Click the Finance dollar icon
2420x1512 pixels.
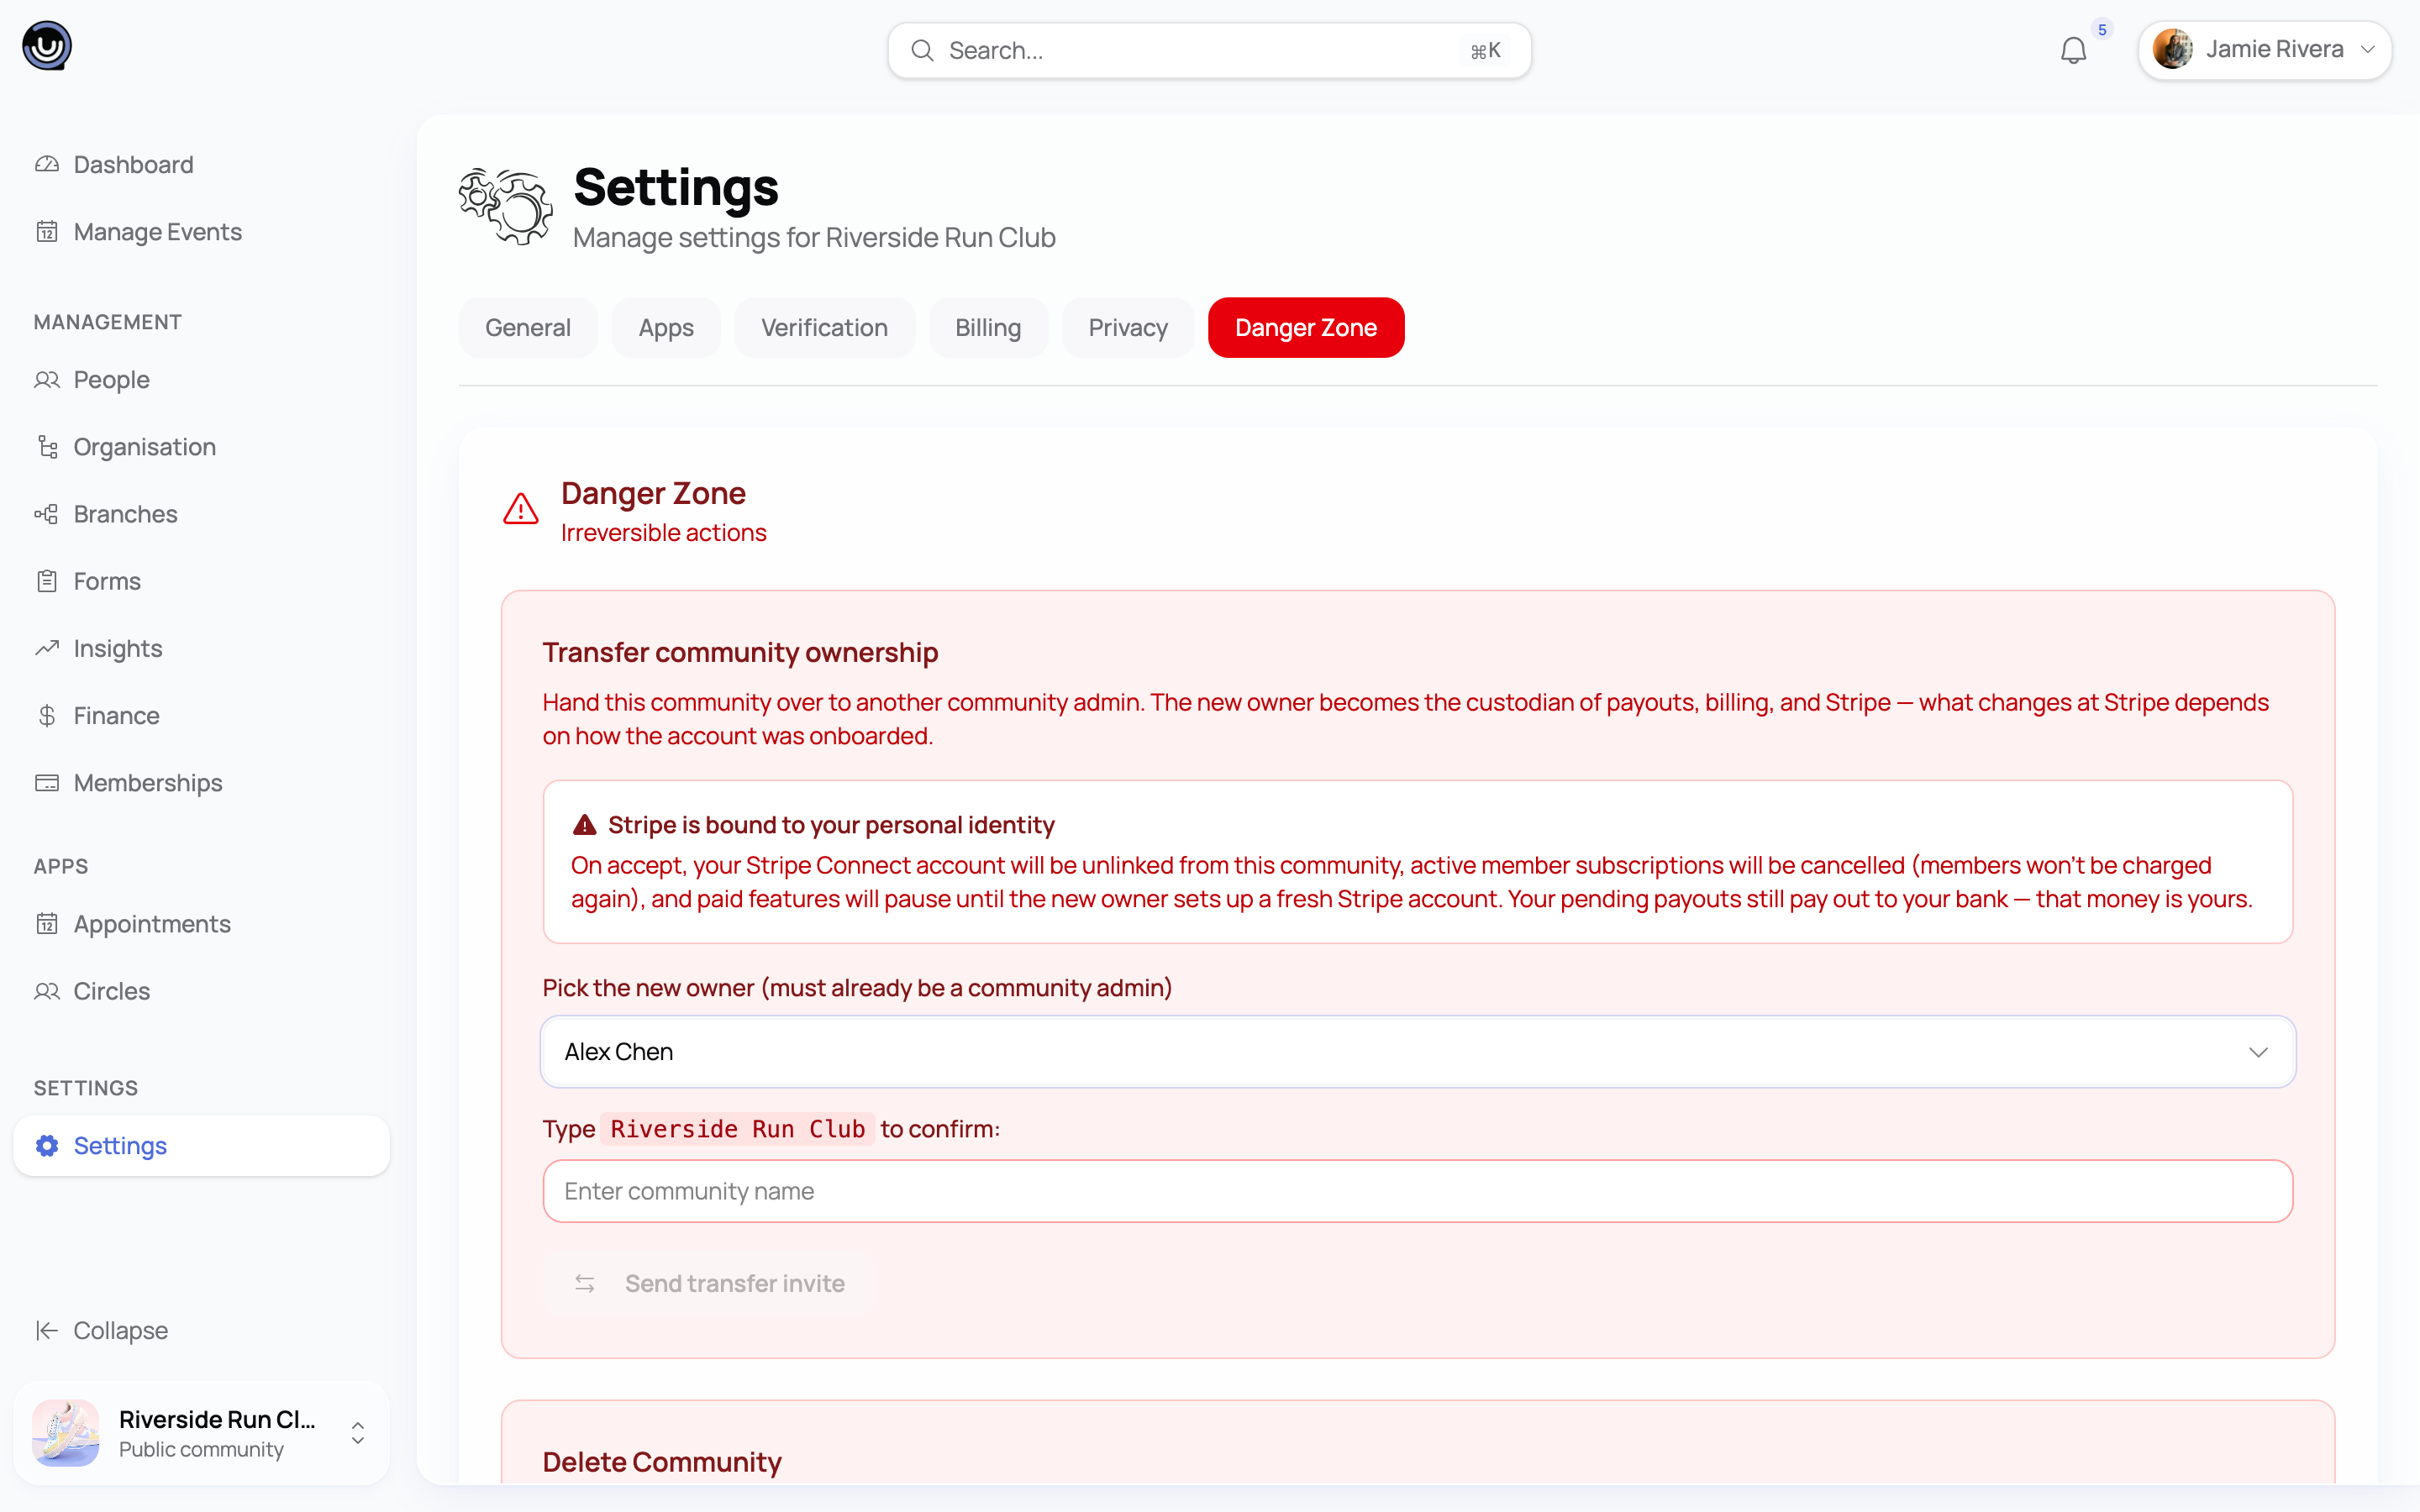tap(47, 715)
